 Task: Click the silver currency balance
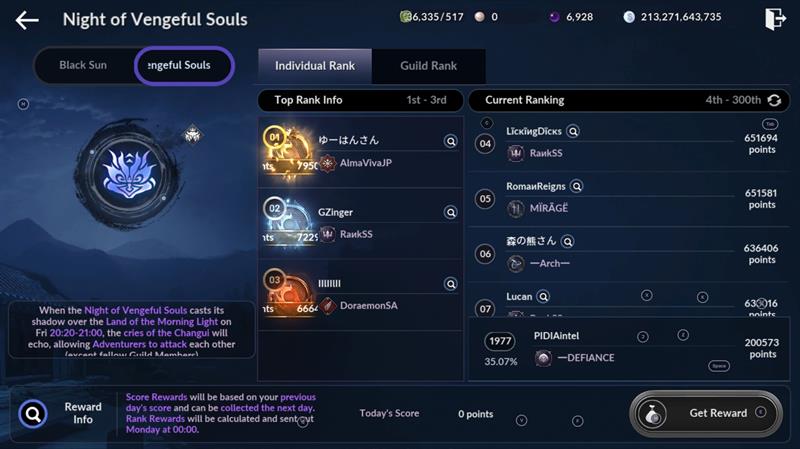(672, 17)
